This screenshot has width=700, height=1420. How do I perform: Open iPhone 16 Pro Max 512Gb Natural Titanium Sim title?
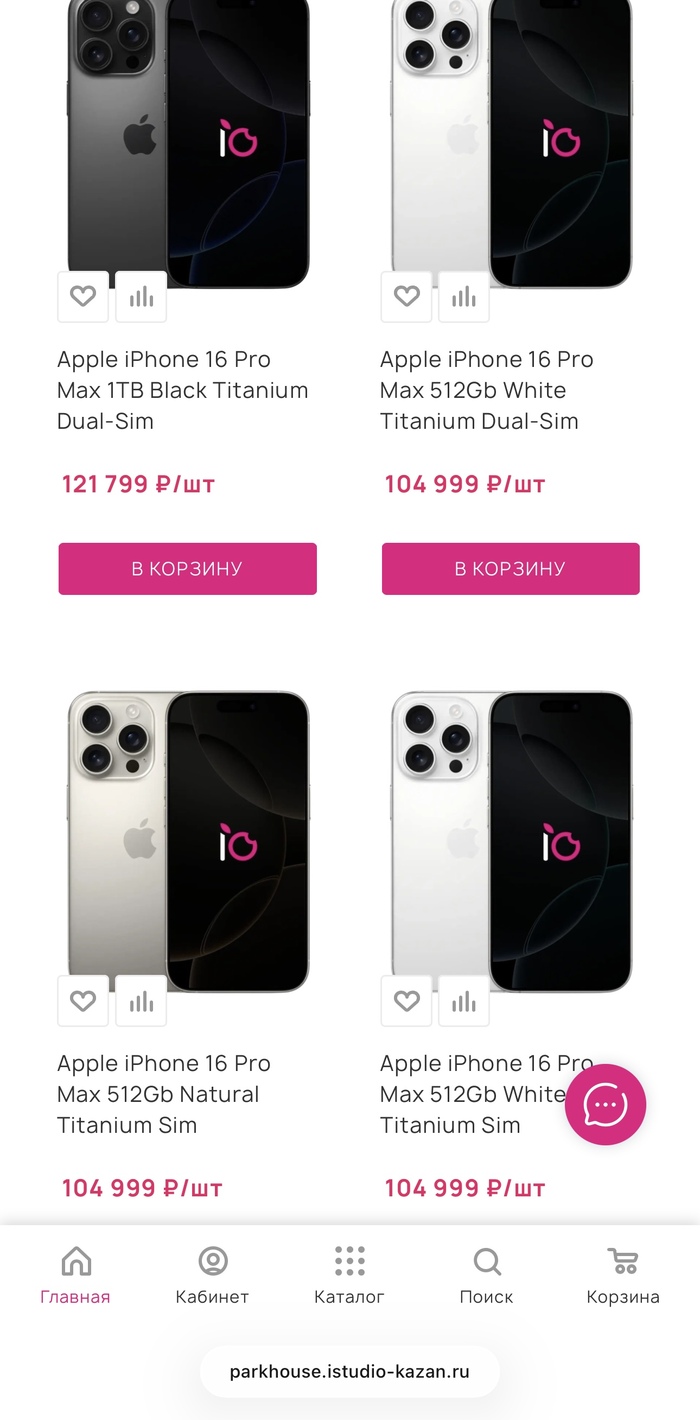click(x=158, y=1094)
